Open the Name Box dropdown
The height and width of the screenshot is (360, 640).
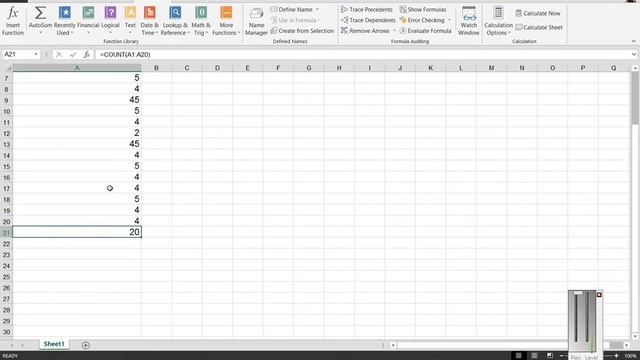pyautogui.click(x=36, y=54)
